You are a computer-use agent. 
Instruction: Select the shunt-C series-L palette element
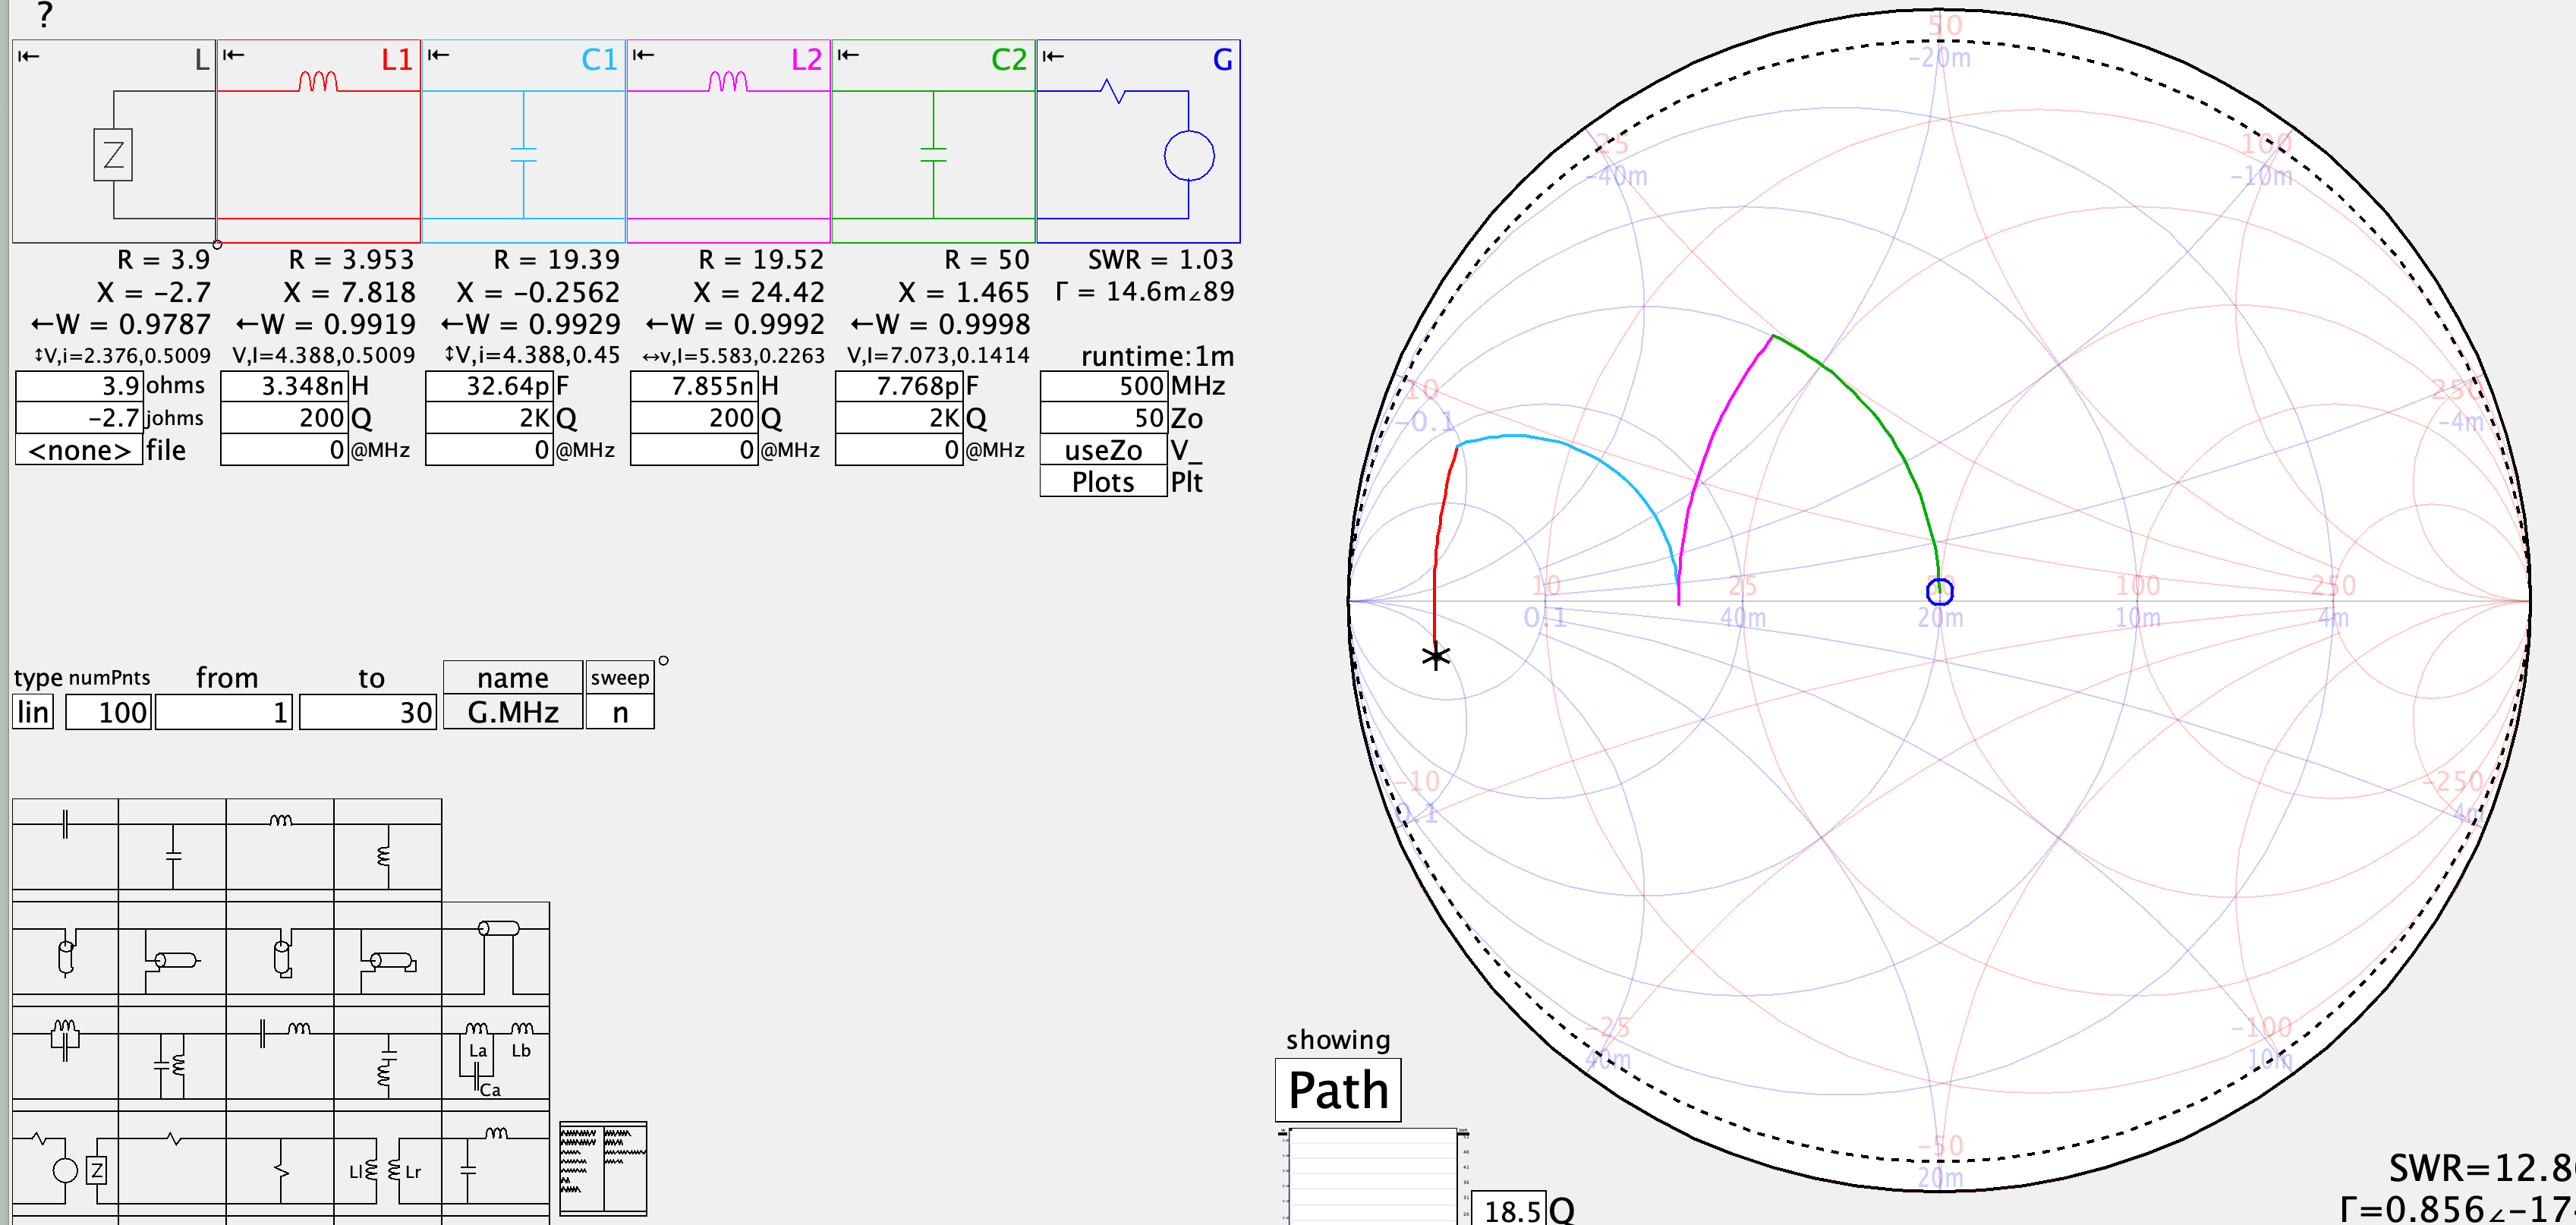tap(496, 1158)
